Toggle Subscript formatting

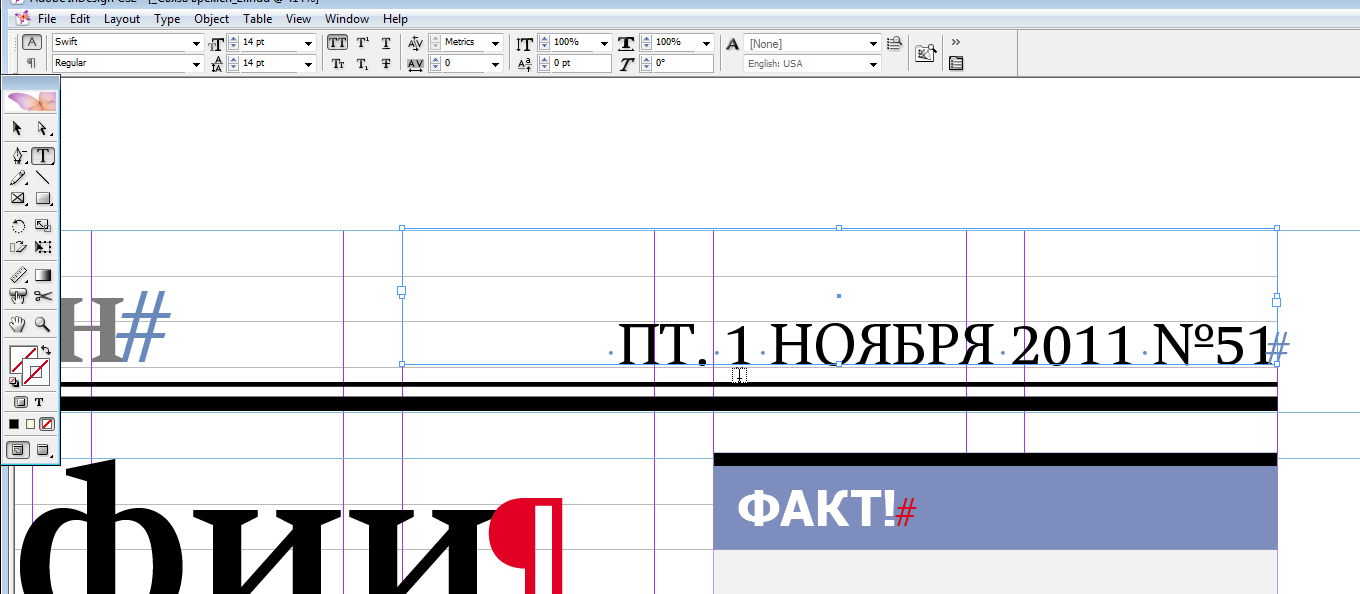[364, 64]
